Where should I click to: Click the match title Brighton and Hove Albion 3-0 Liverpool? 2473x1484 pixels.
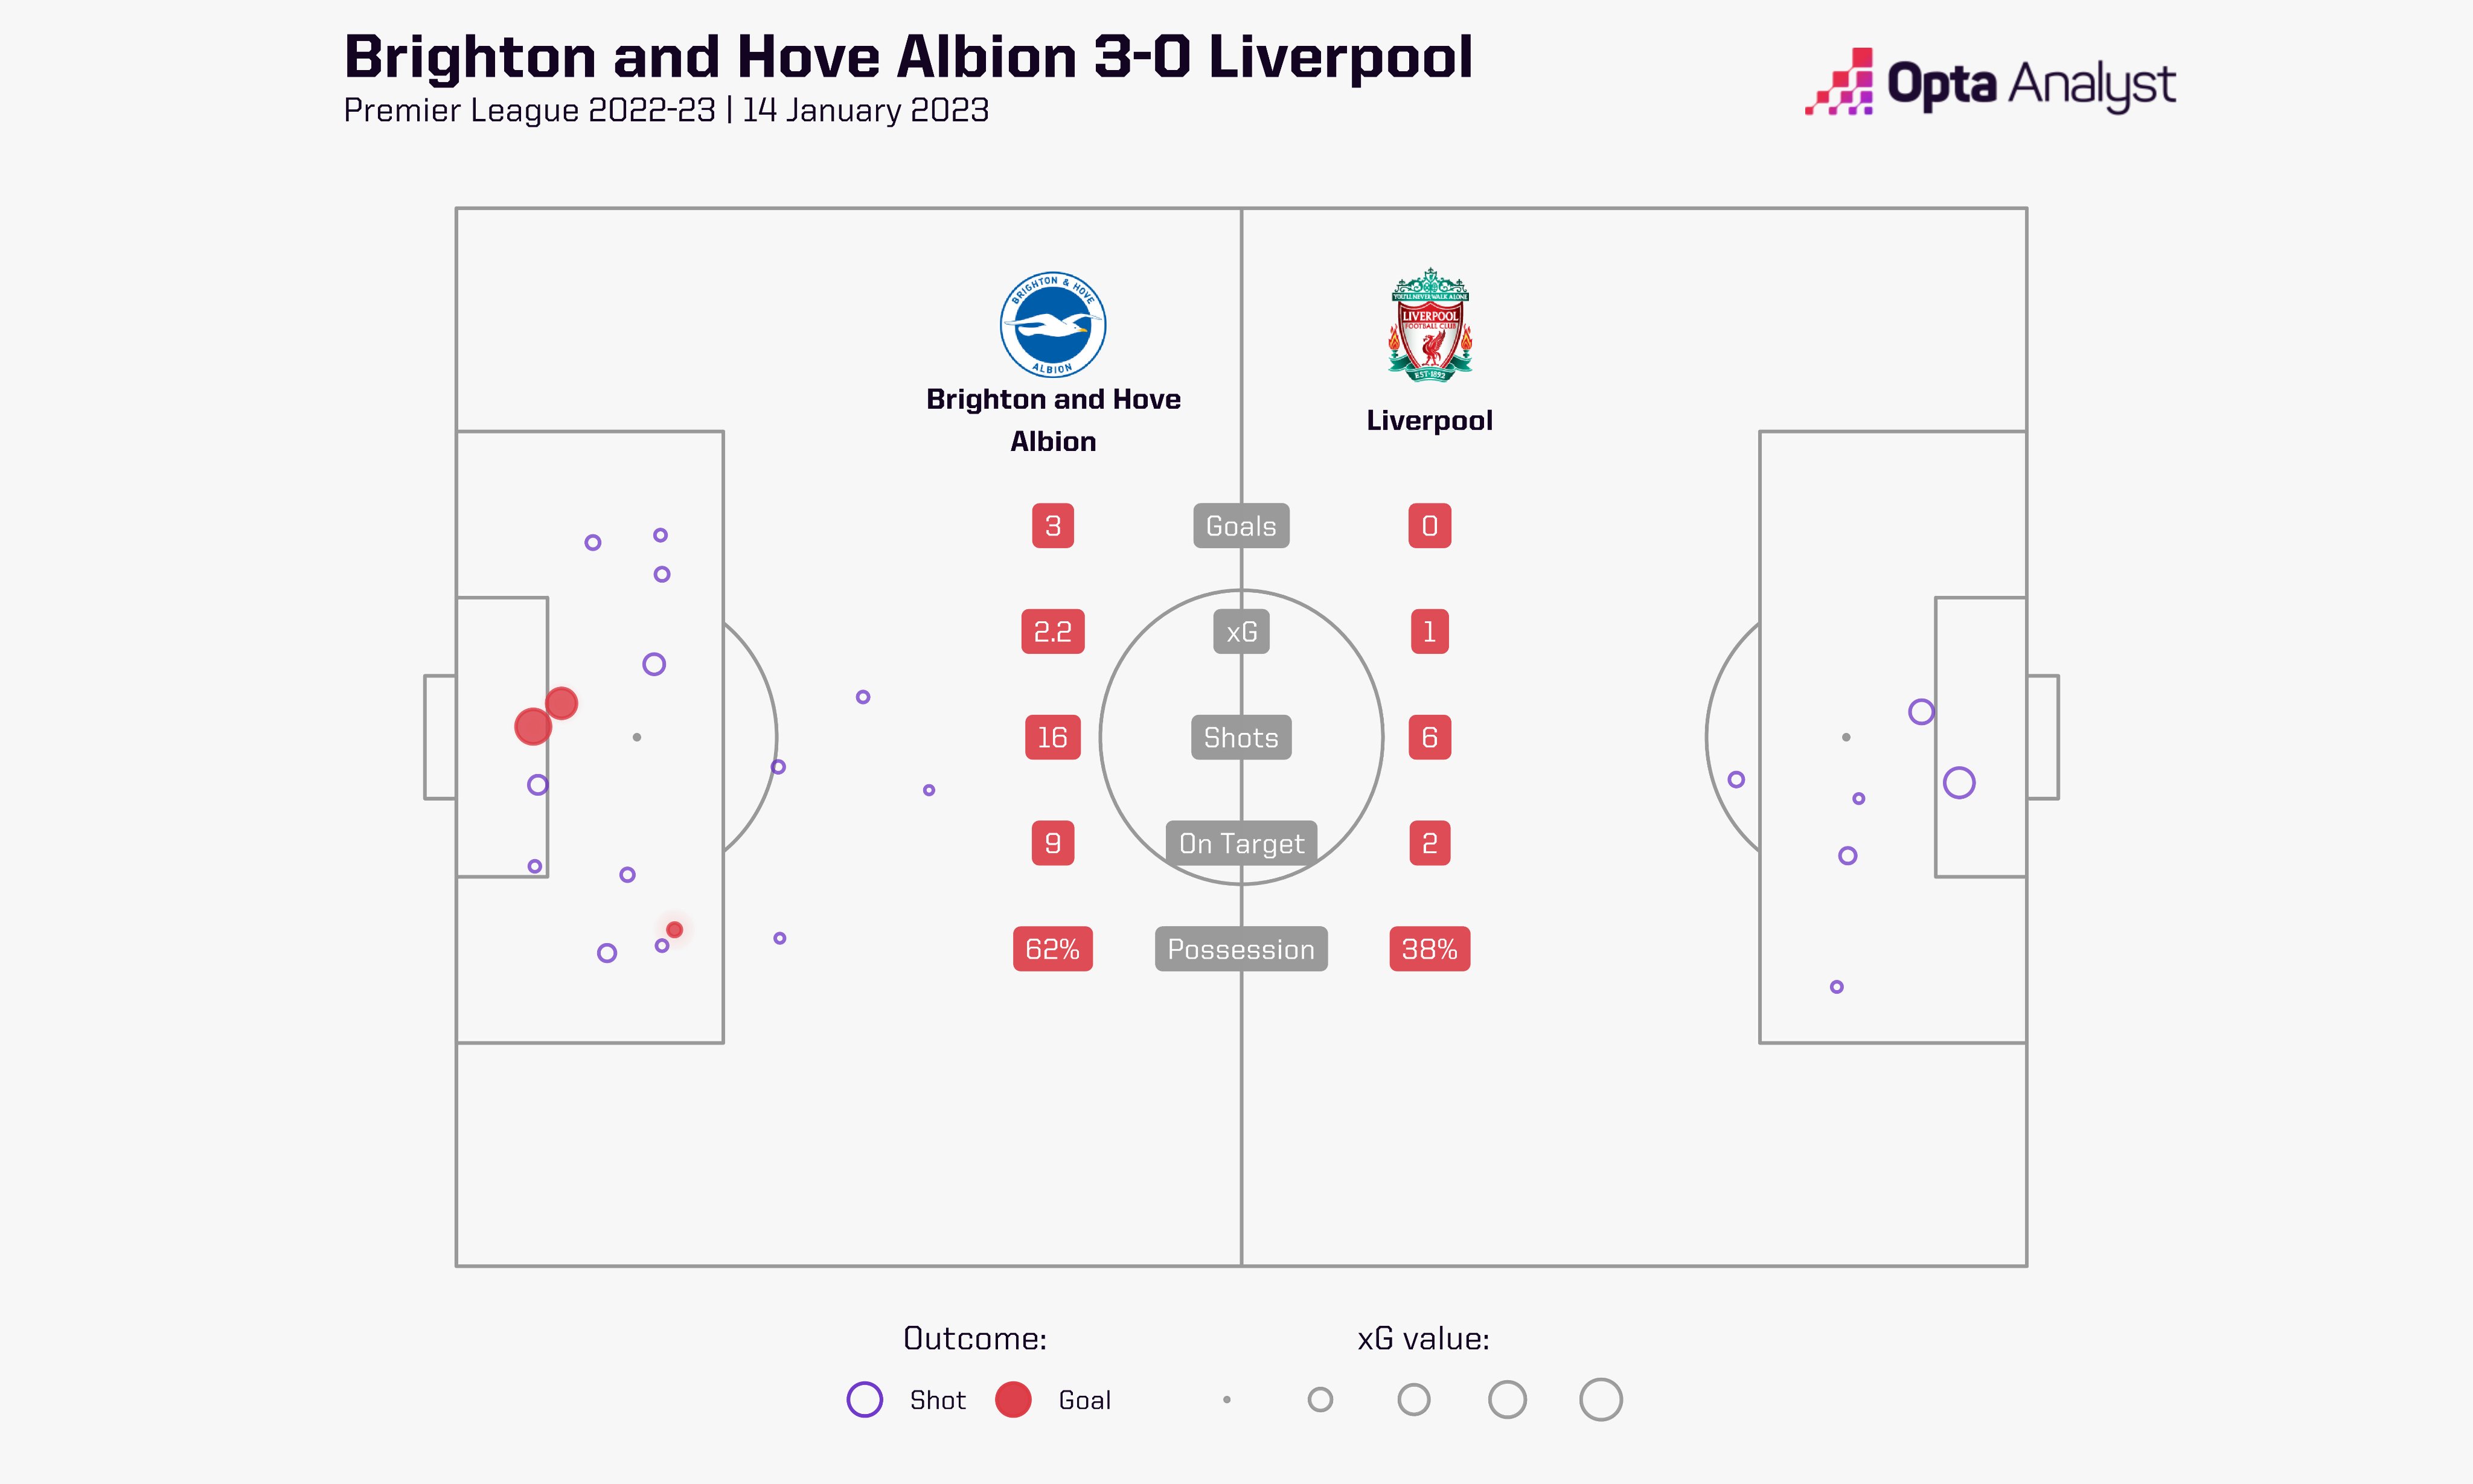point(908,57)
